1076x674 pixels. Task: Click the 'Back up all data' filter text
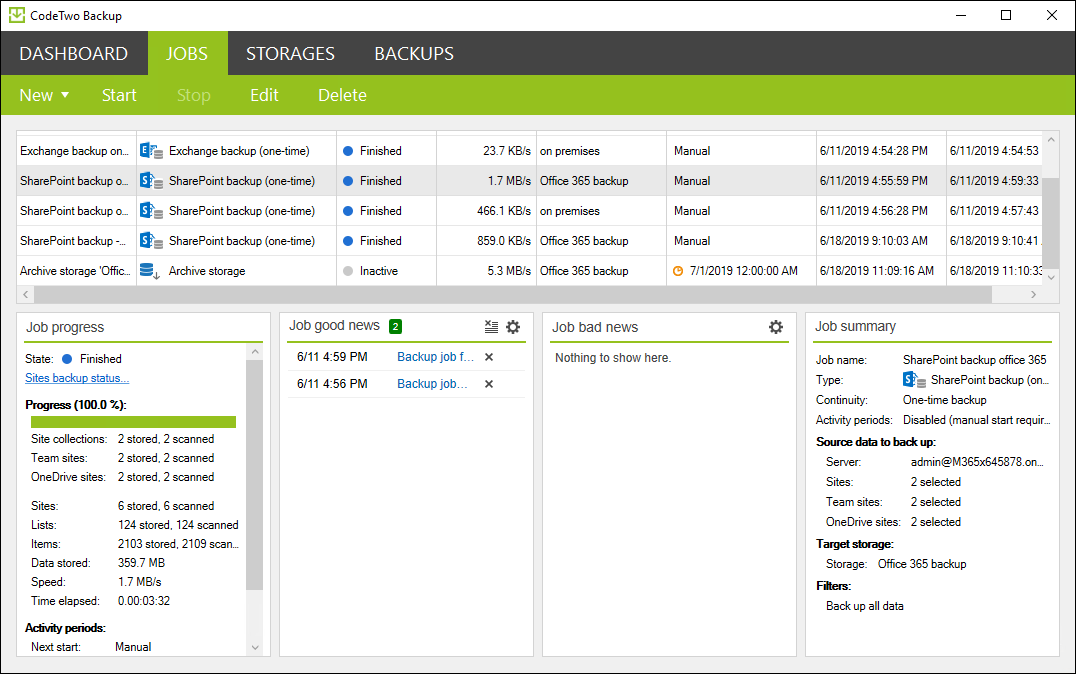coord(865,606)
